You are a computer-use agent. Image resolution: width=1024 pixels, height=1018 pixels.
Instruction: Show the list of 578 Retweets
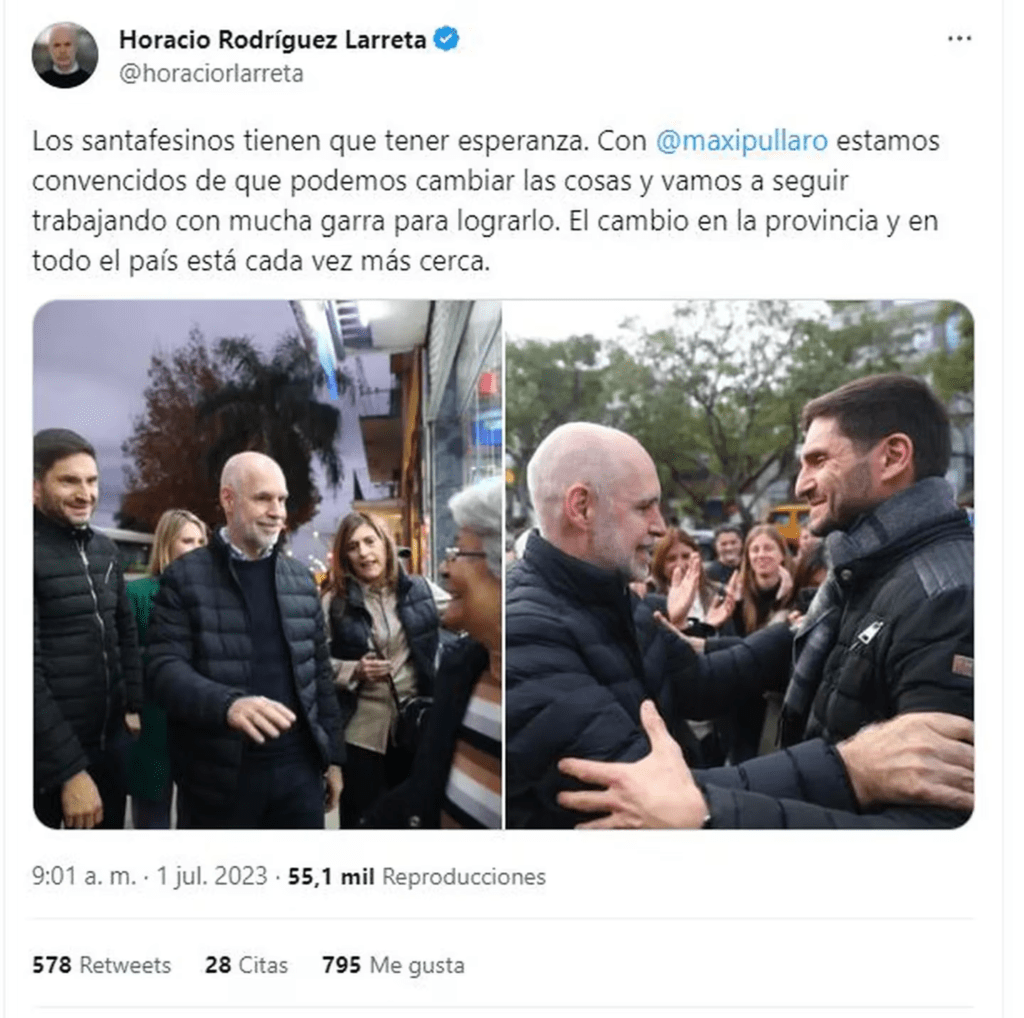click(x=101, y=965)
